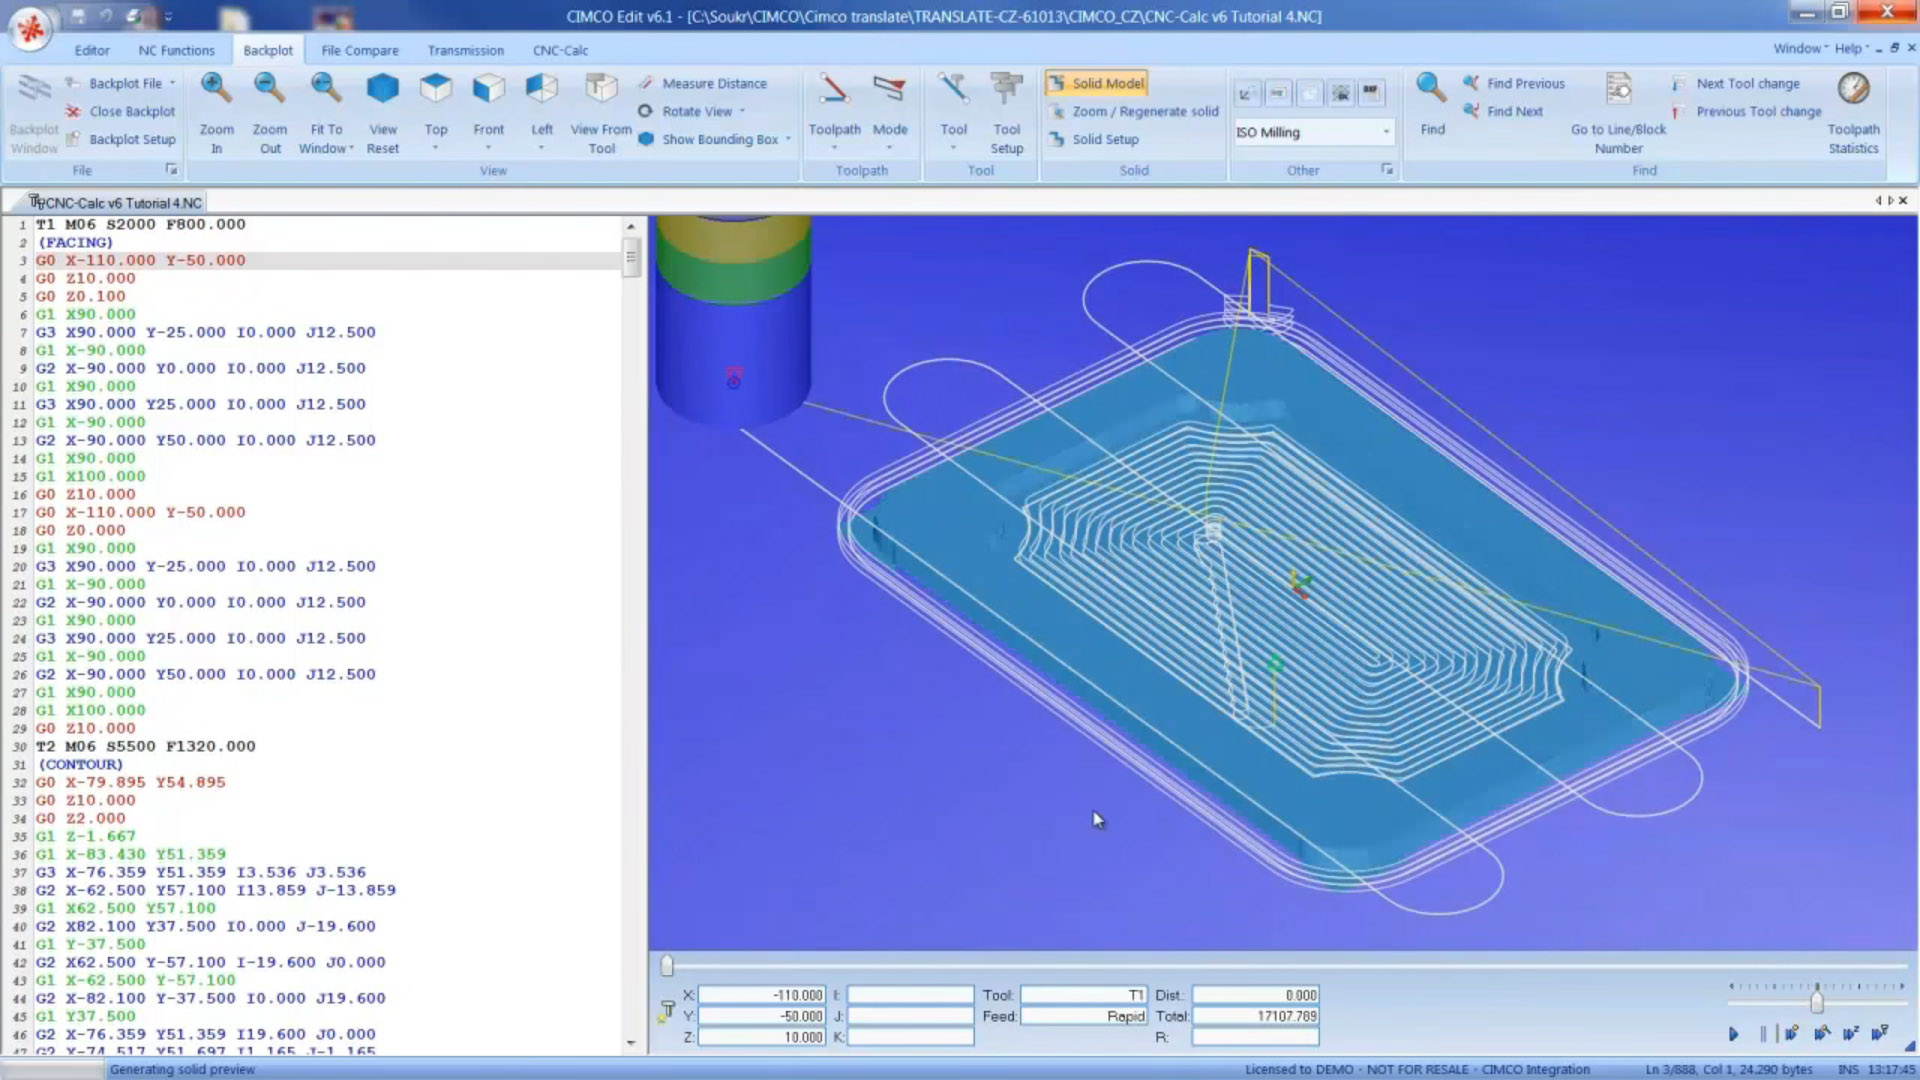Open the Transmission tab
Viewport: 1920px width, 1080px height.
pos(465,50)
